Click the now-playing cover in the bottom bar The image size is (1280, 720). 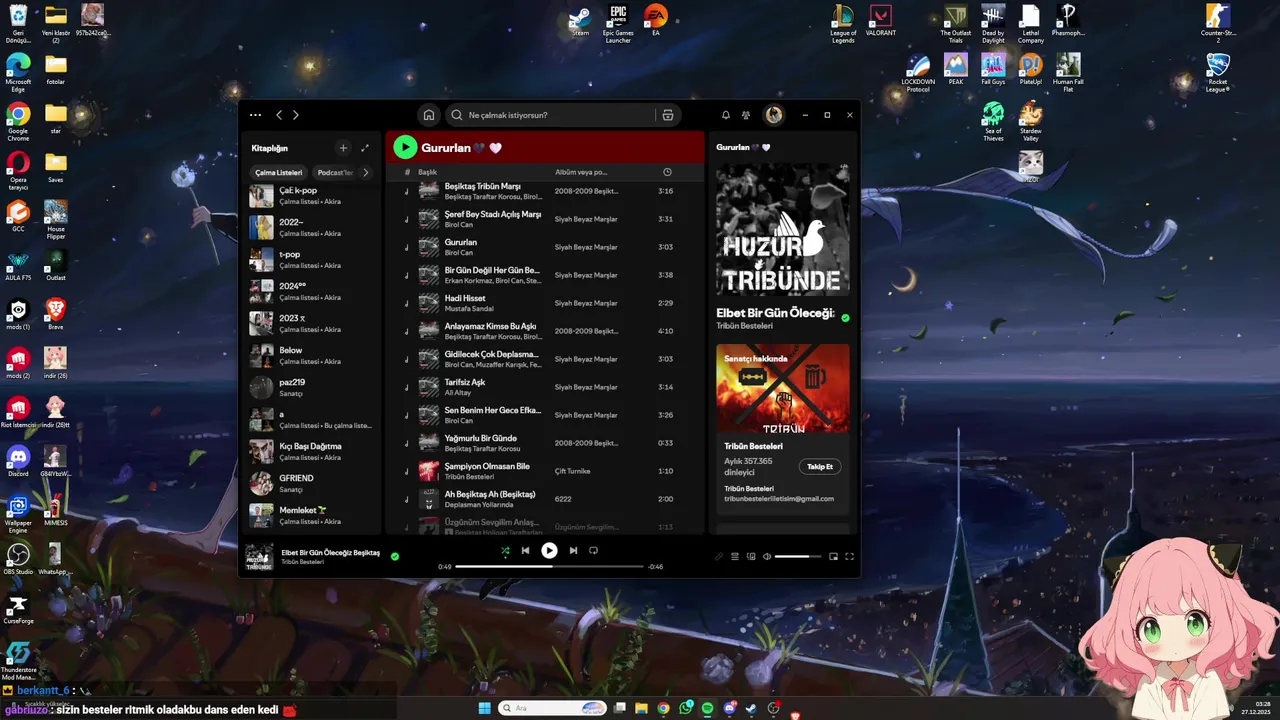[260, 557]
